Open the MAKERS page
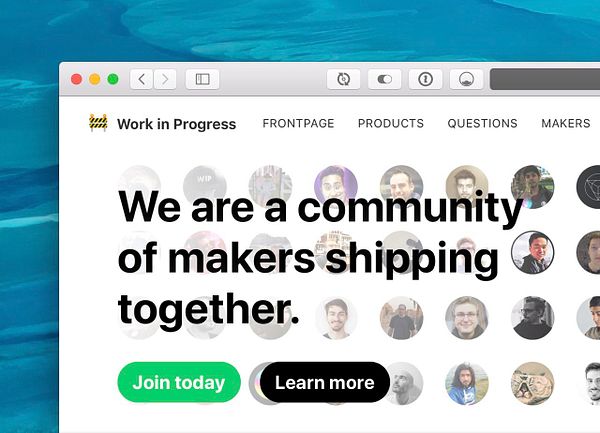This screenshot has width=600, height=433. (x=566, y=123)
